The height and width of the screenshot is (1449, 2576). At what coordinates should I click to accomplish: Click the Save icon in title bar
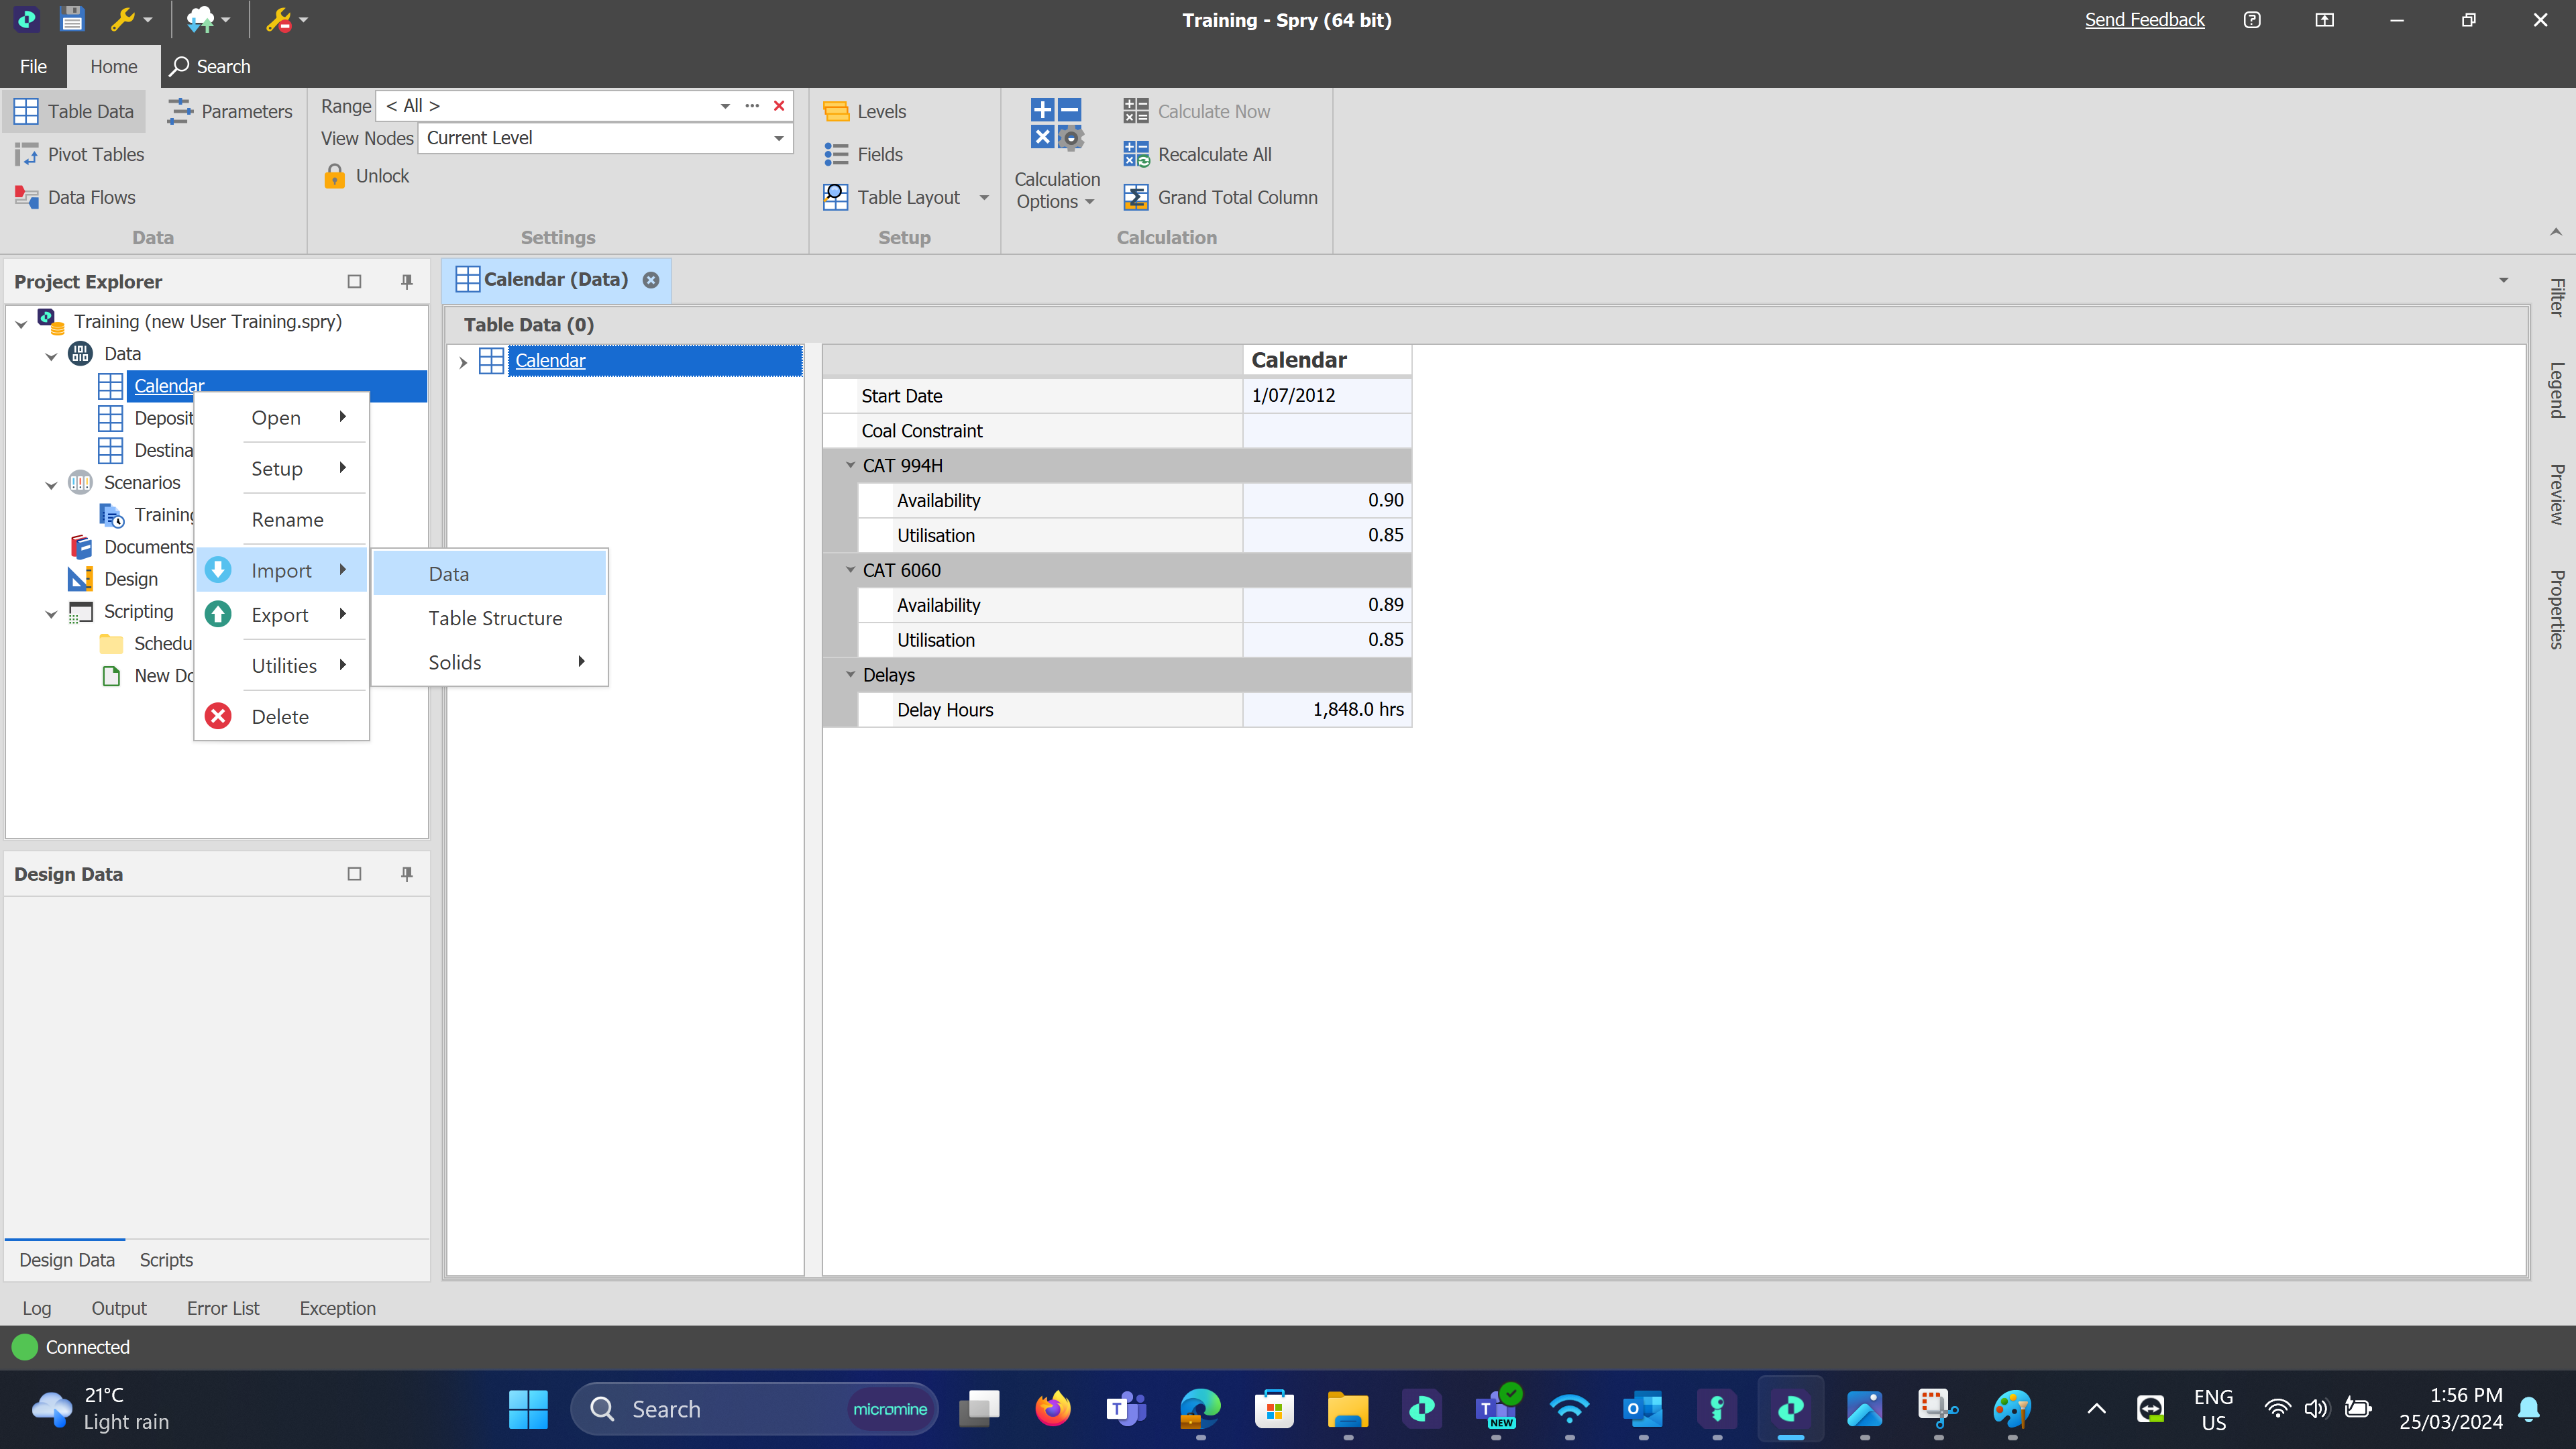pyautogui.click(x=72, y=19)
